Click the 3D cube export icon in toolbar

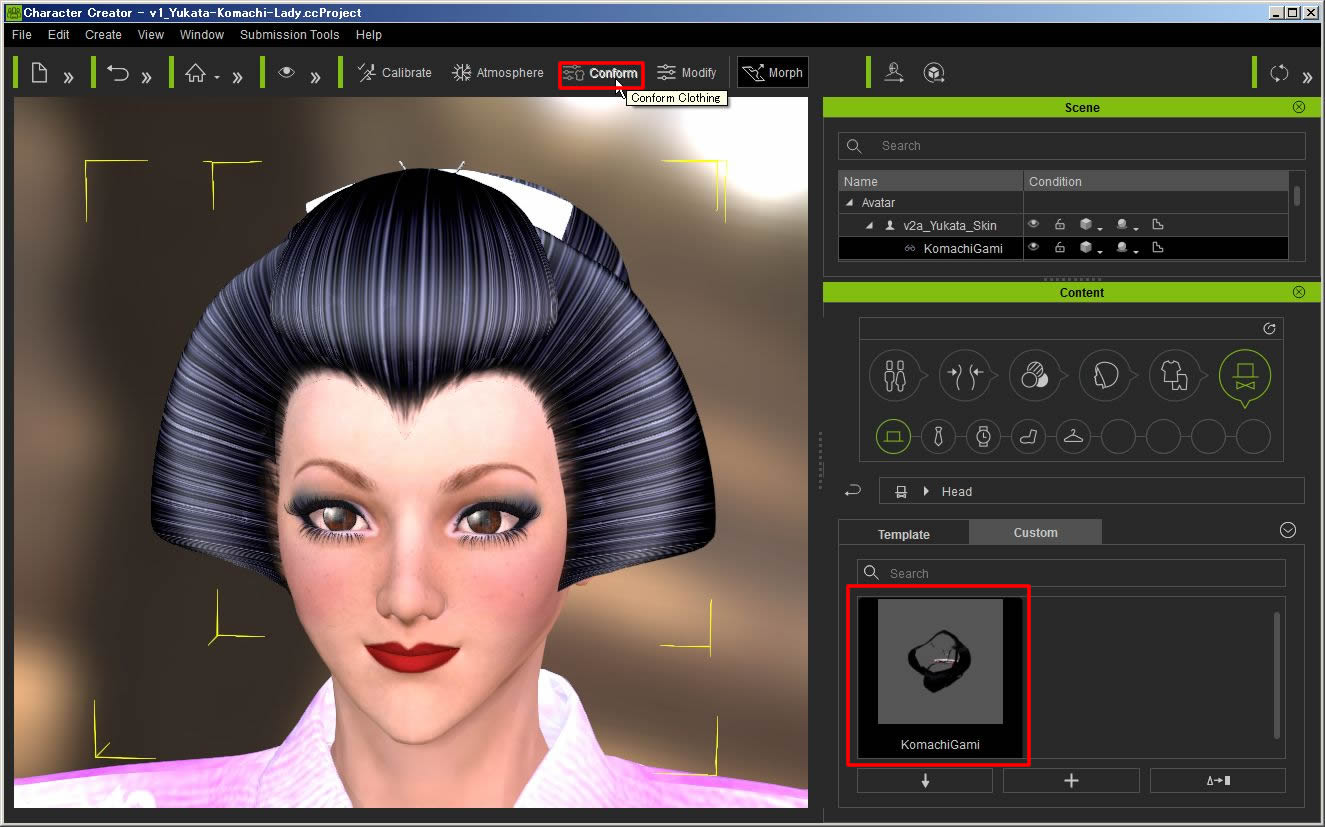[933, 73]
